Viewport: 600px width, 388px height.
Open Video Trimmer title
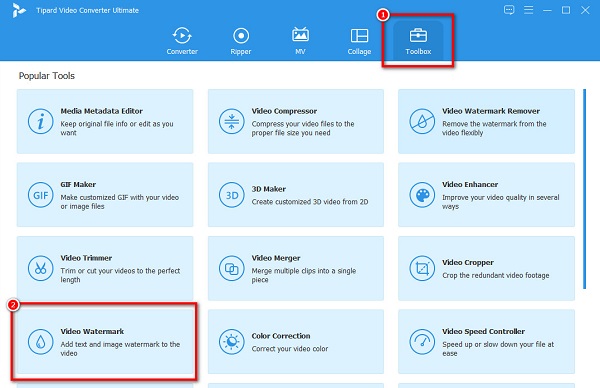(86, 258)
